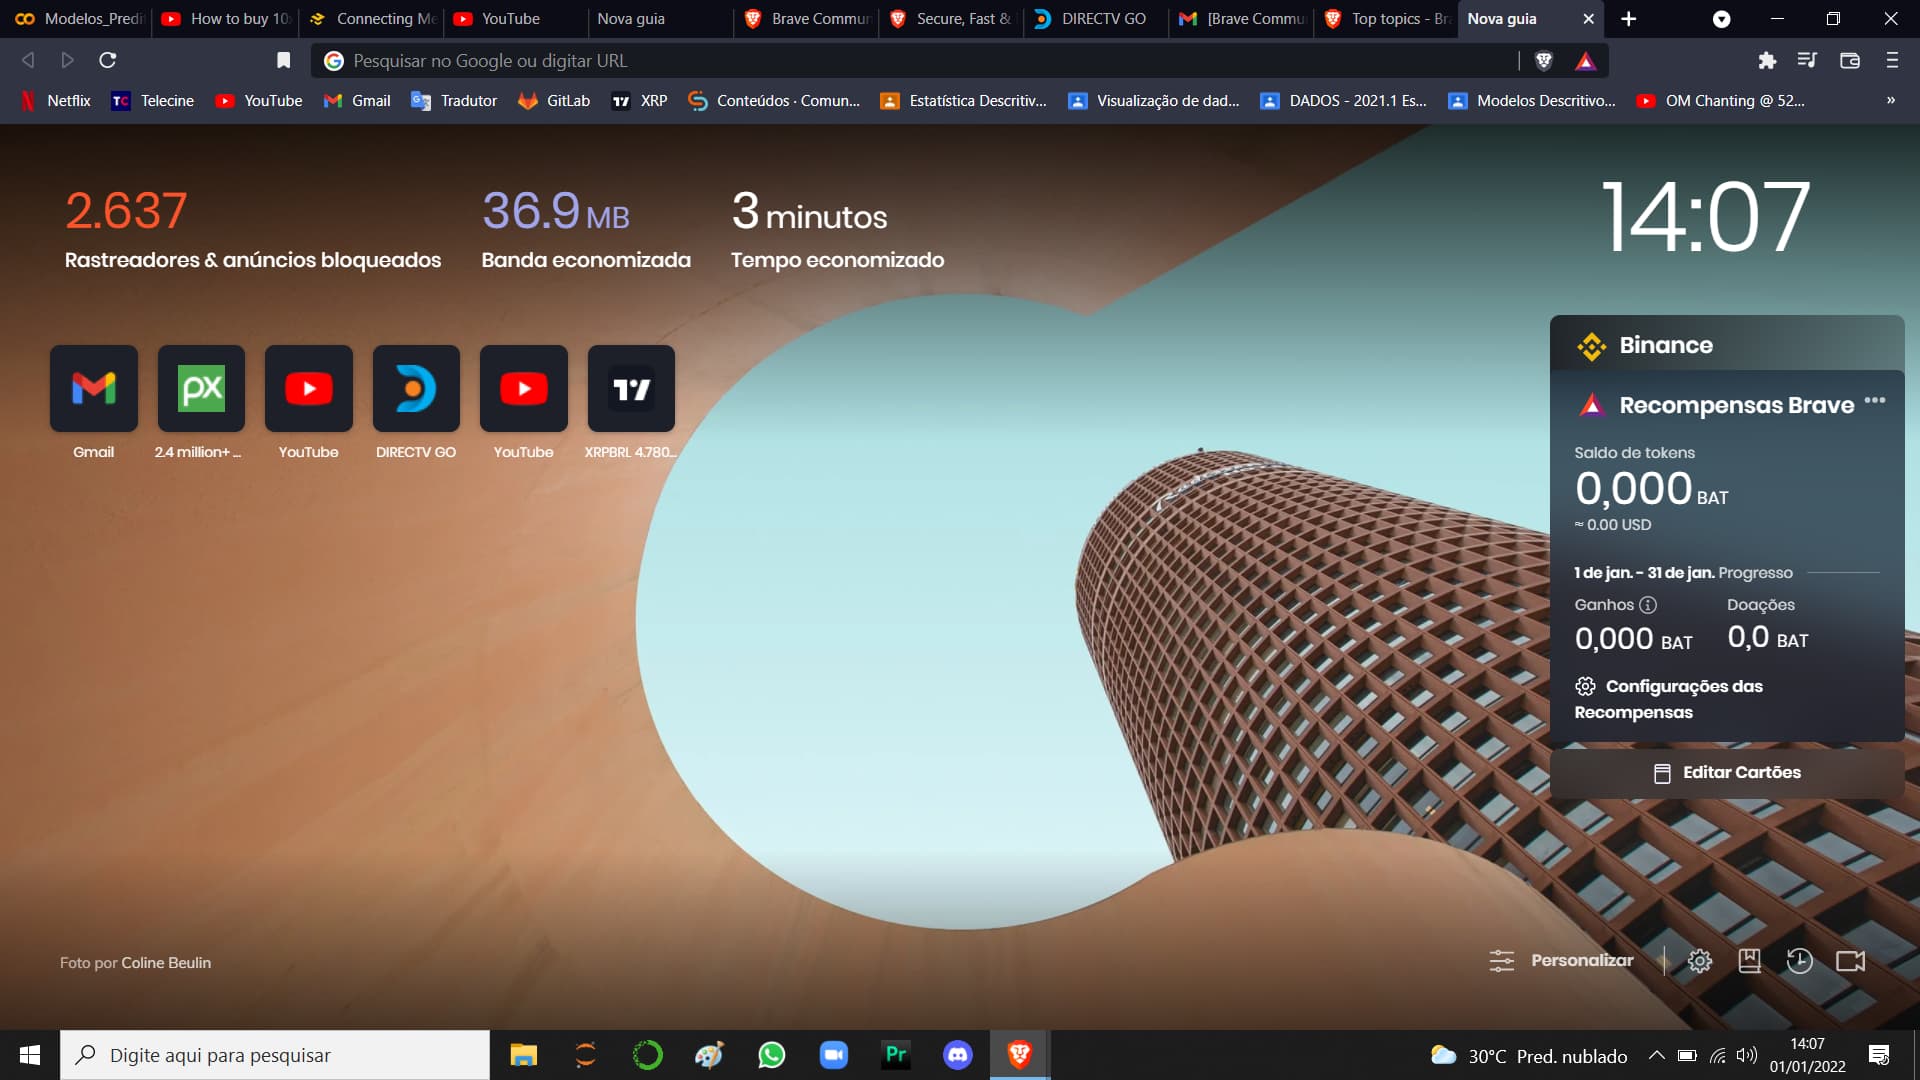The width and height of the screenshot is (1920, 1080).
Task: Open the XRPBRL top site tile
Action: (x=631, y=390)
